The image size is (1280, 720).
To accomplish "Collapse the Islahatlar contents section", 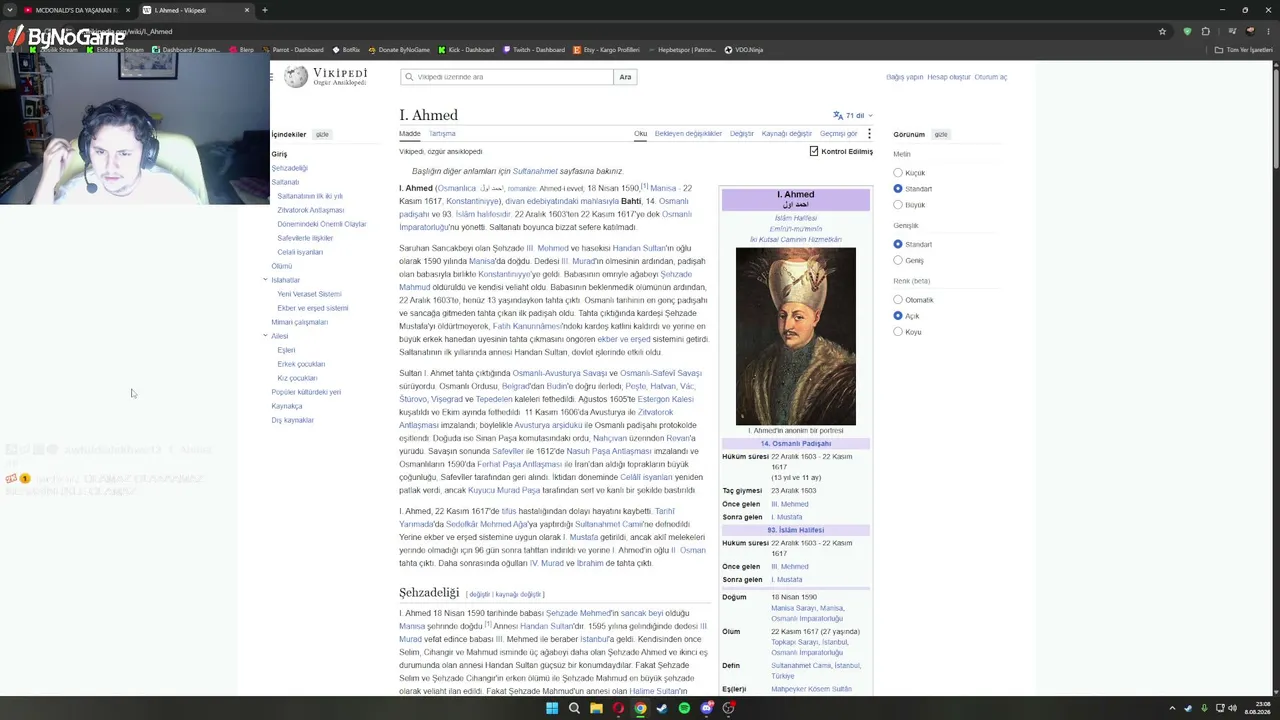I will pos(265,280).
